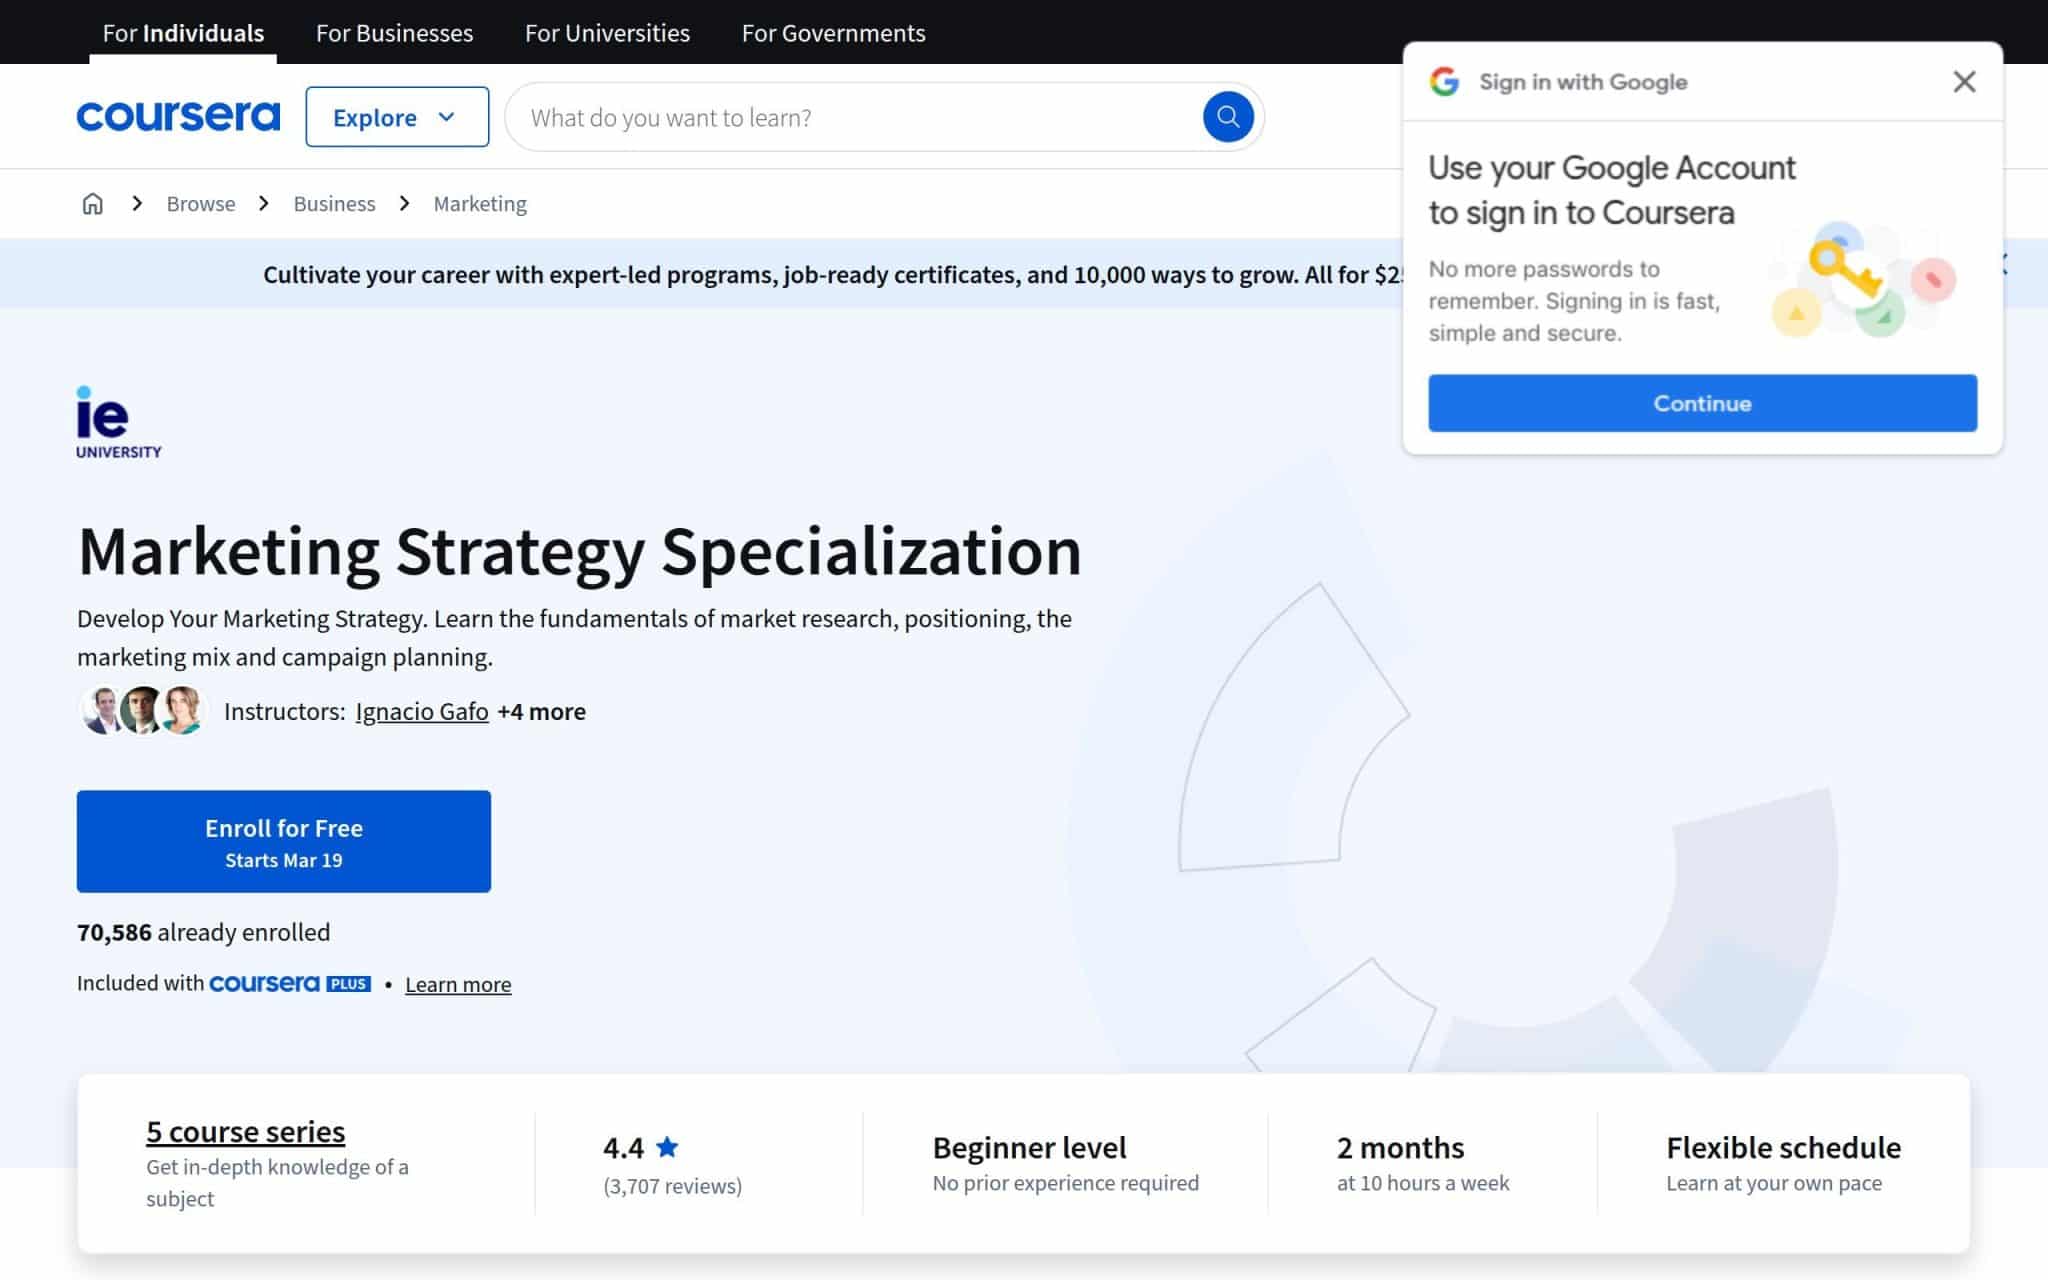Click the Coursera logo

click(x=178, y=117)
